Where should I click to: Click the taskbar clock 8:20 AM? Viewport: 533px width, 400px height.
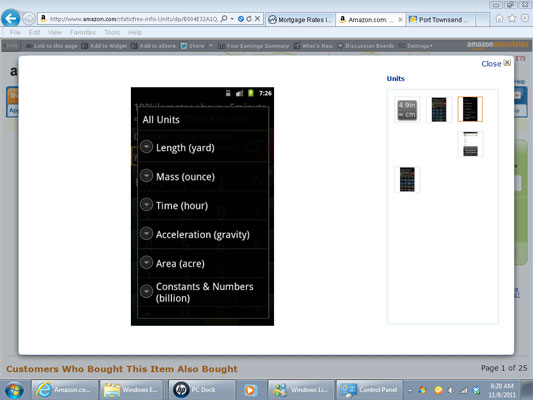click(x=502, y=390)
